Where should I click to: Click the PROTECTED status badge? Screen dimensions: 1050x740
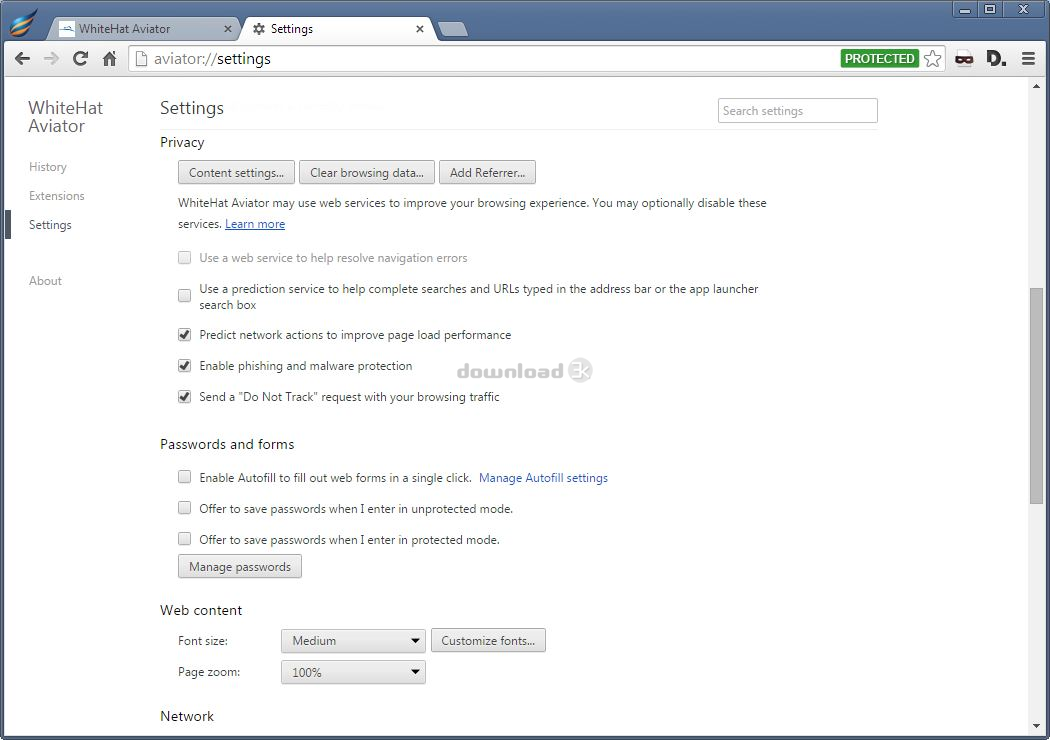tap(879, 59)
